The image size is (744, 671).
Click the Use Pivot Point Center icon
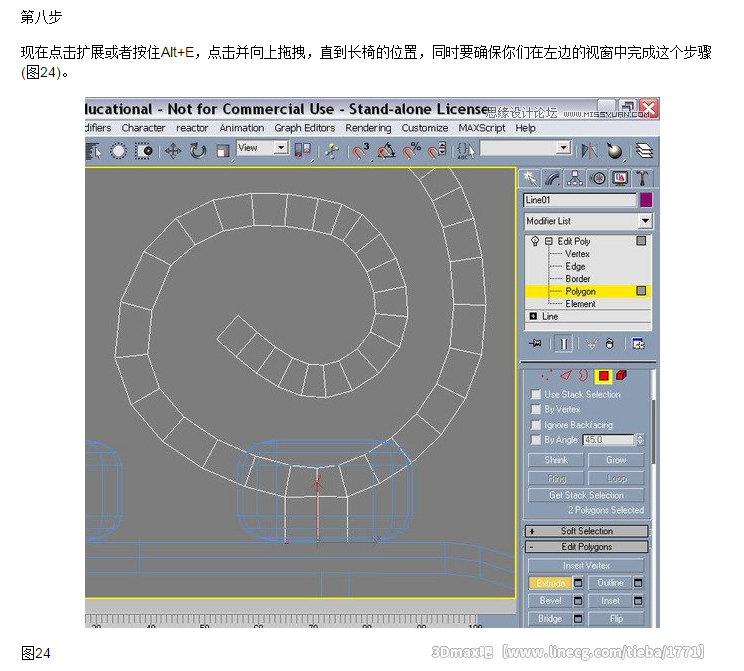tap(302, 151)
